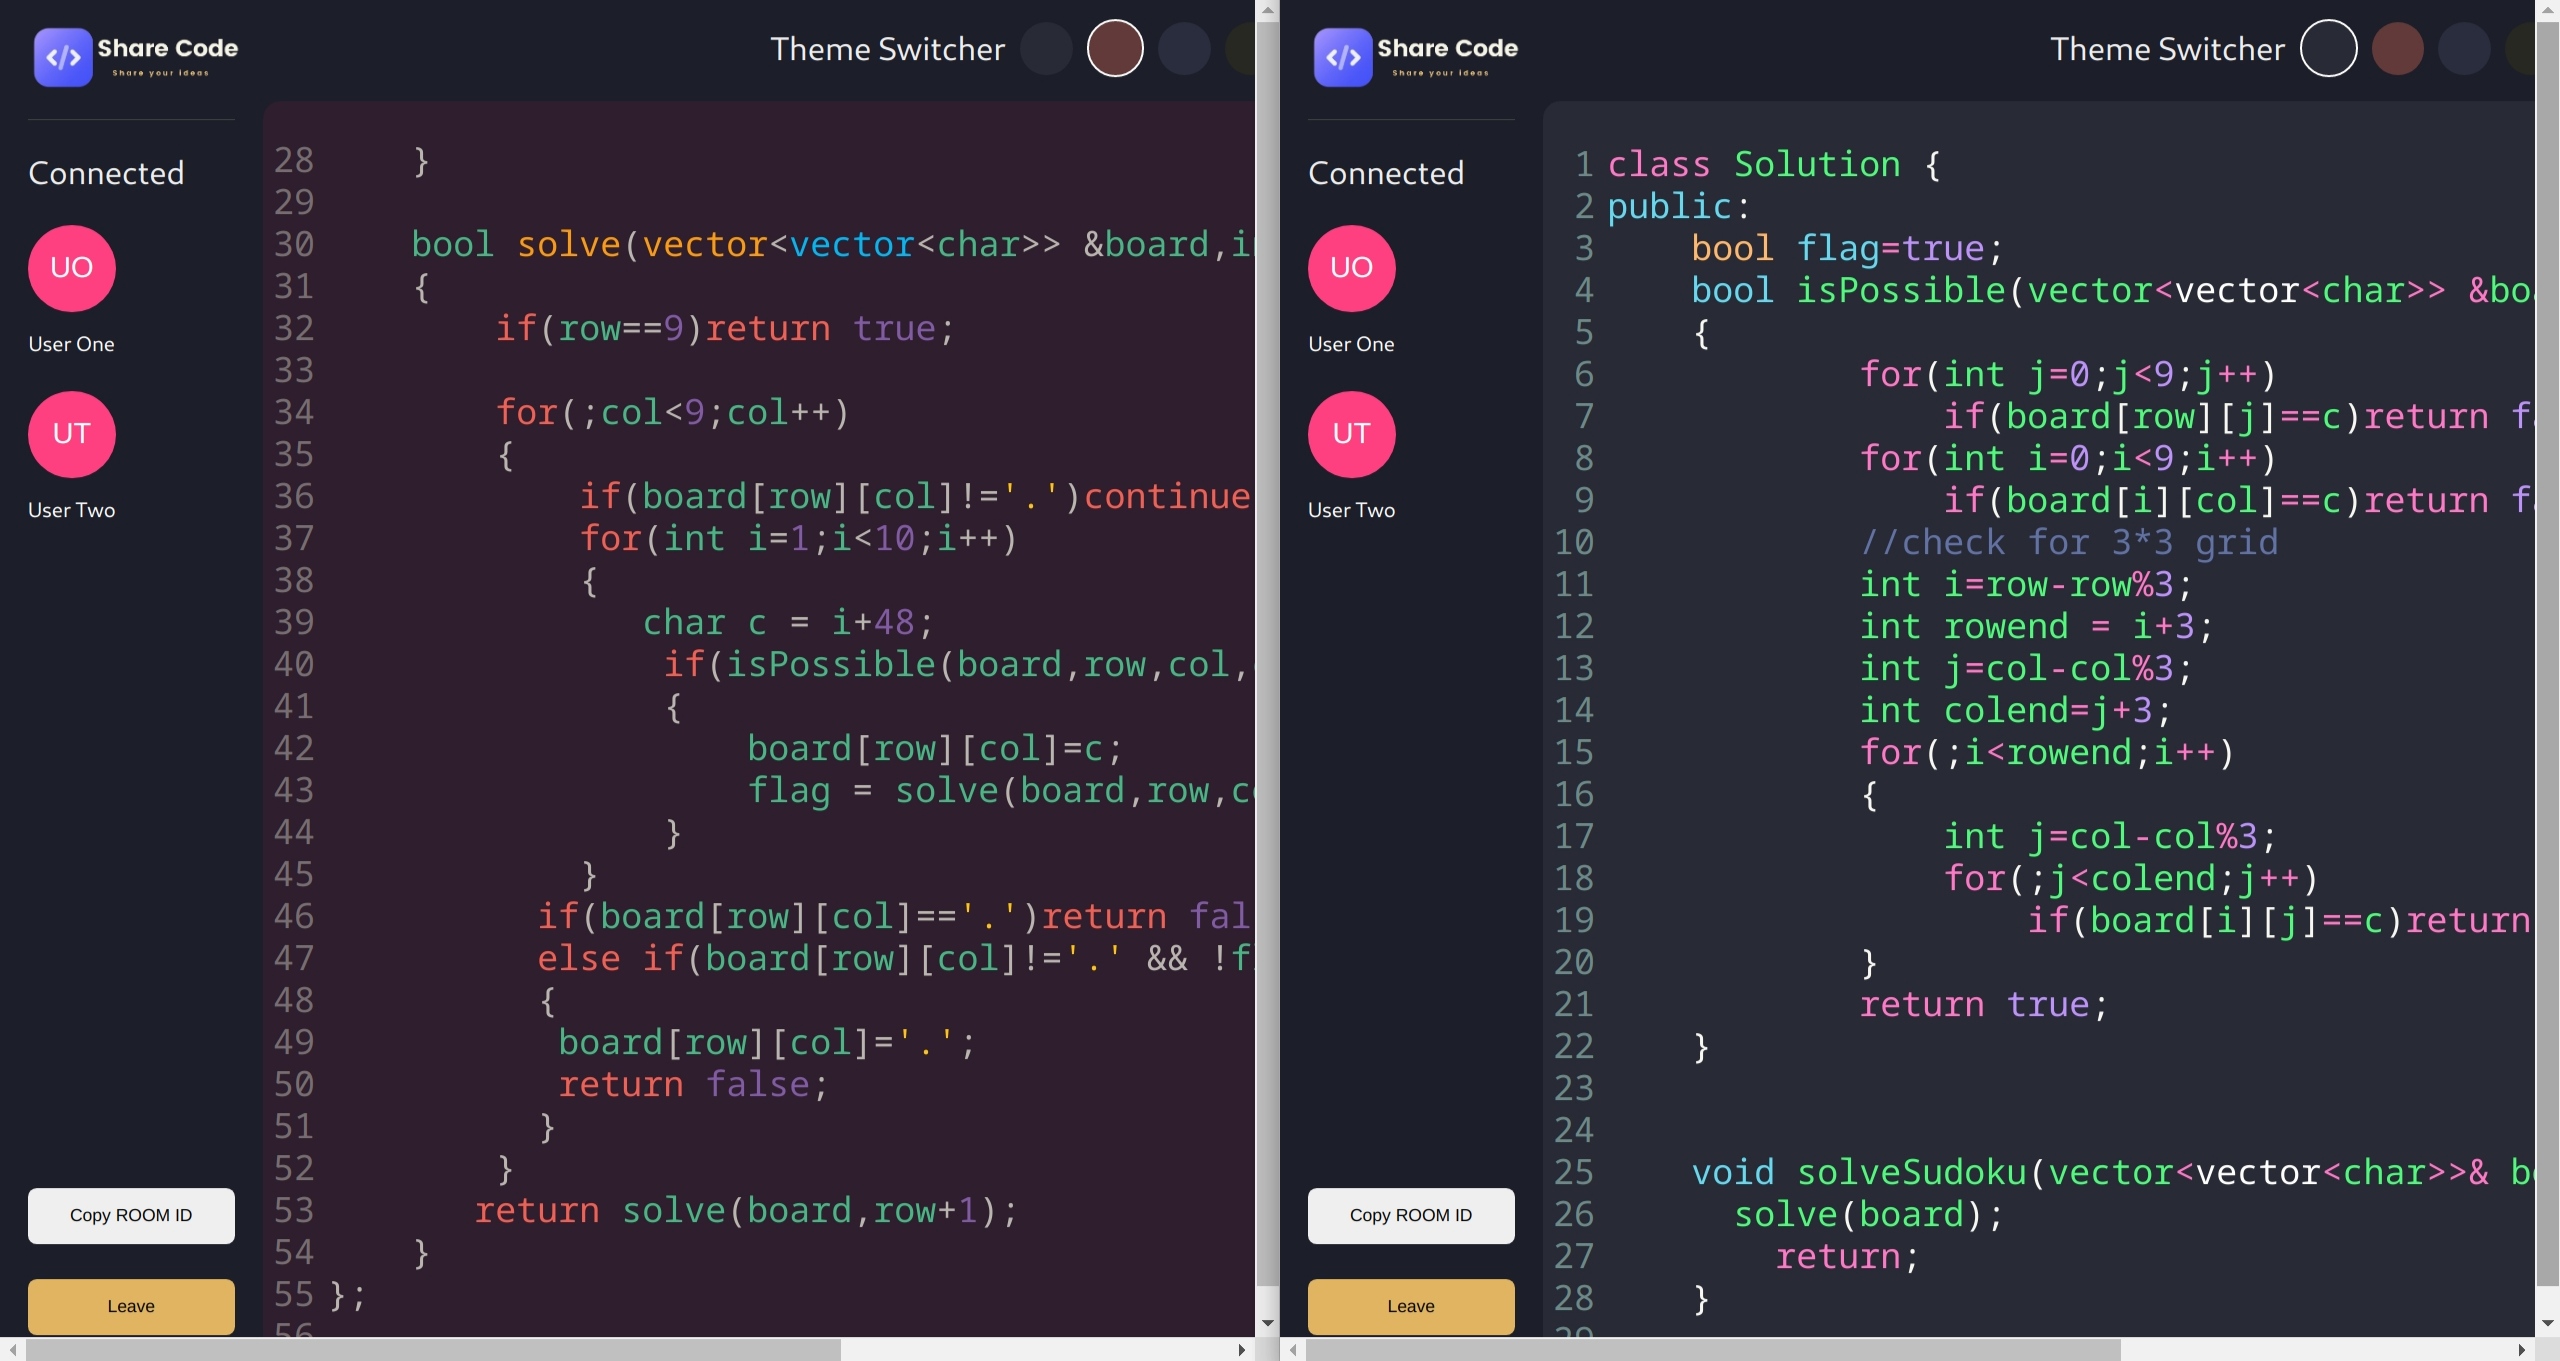Copy the ROOM ID from the right panel
Viewport: 2560px width, 1361px height.
pyautogui.click(x=1411, y=1215)
